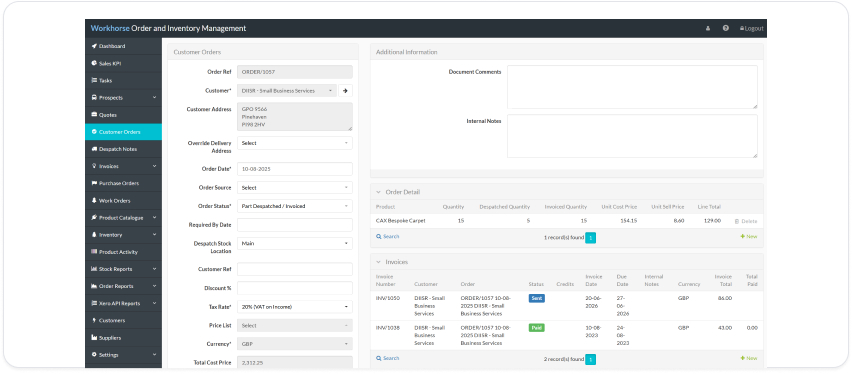Click the Internal Notes textarea

coord(632,136)
